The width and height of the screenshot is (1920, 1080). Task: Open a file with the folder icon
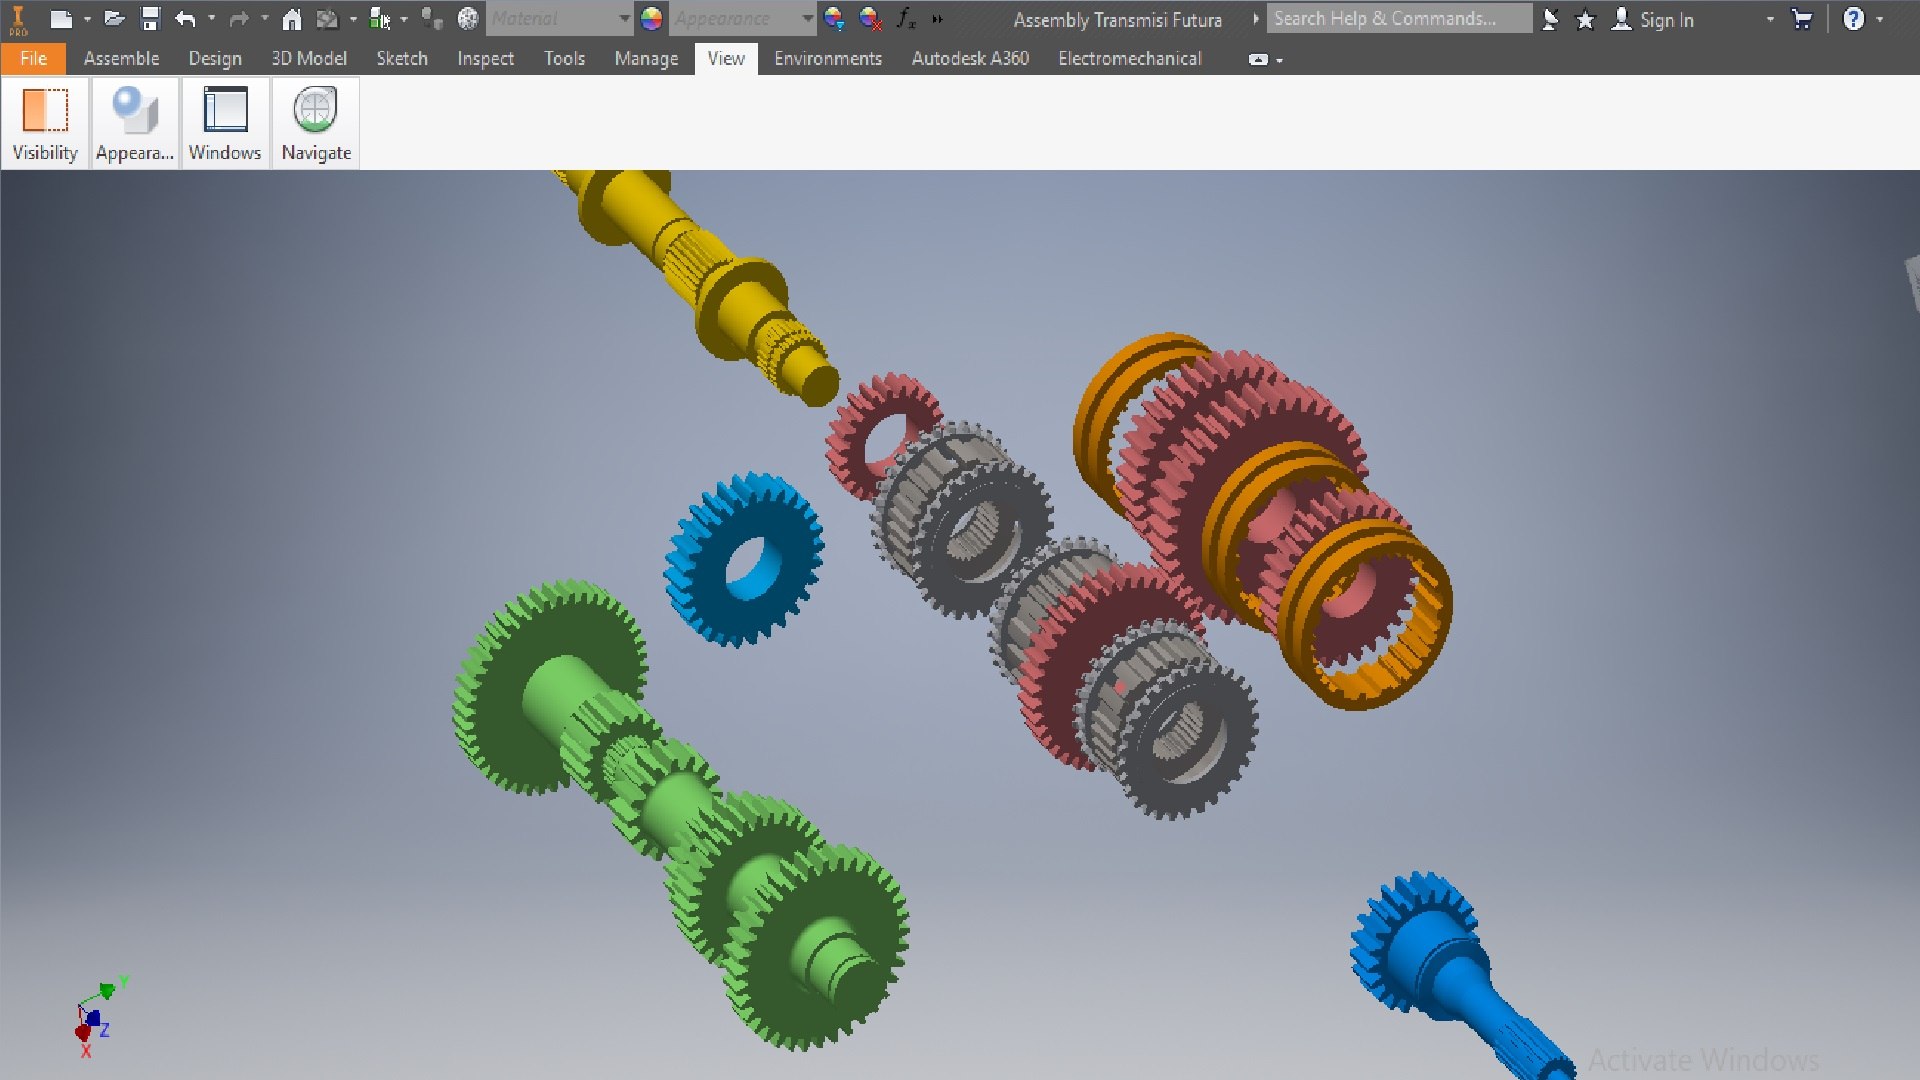[x=114, y=19]
